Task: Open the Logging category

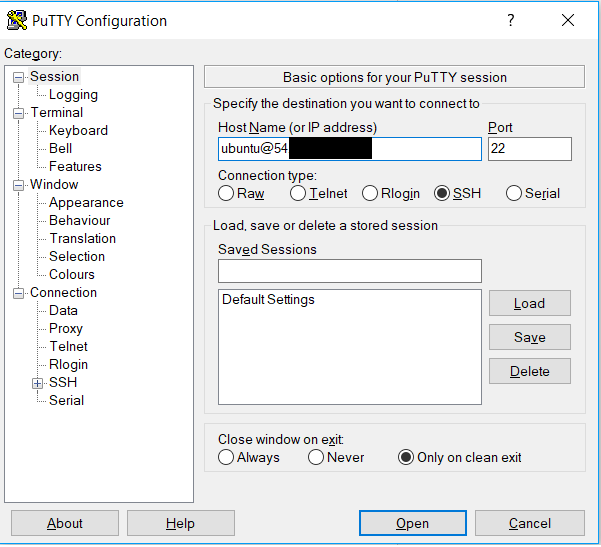Action: (x=73, y=95)
